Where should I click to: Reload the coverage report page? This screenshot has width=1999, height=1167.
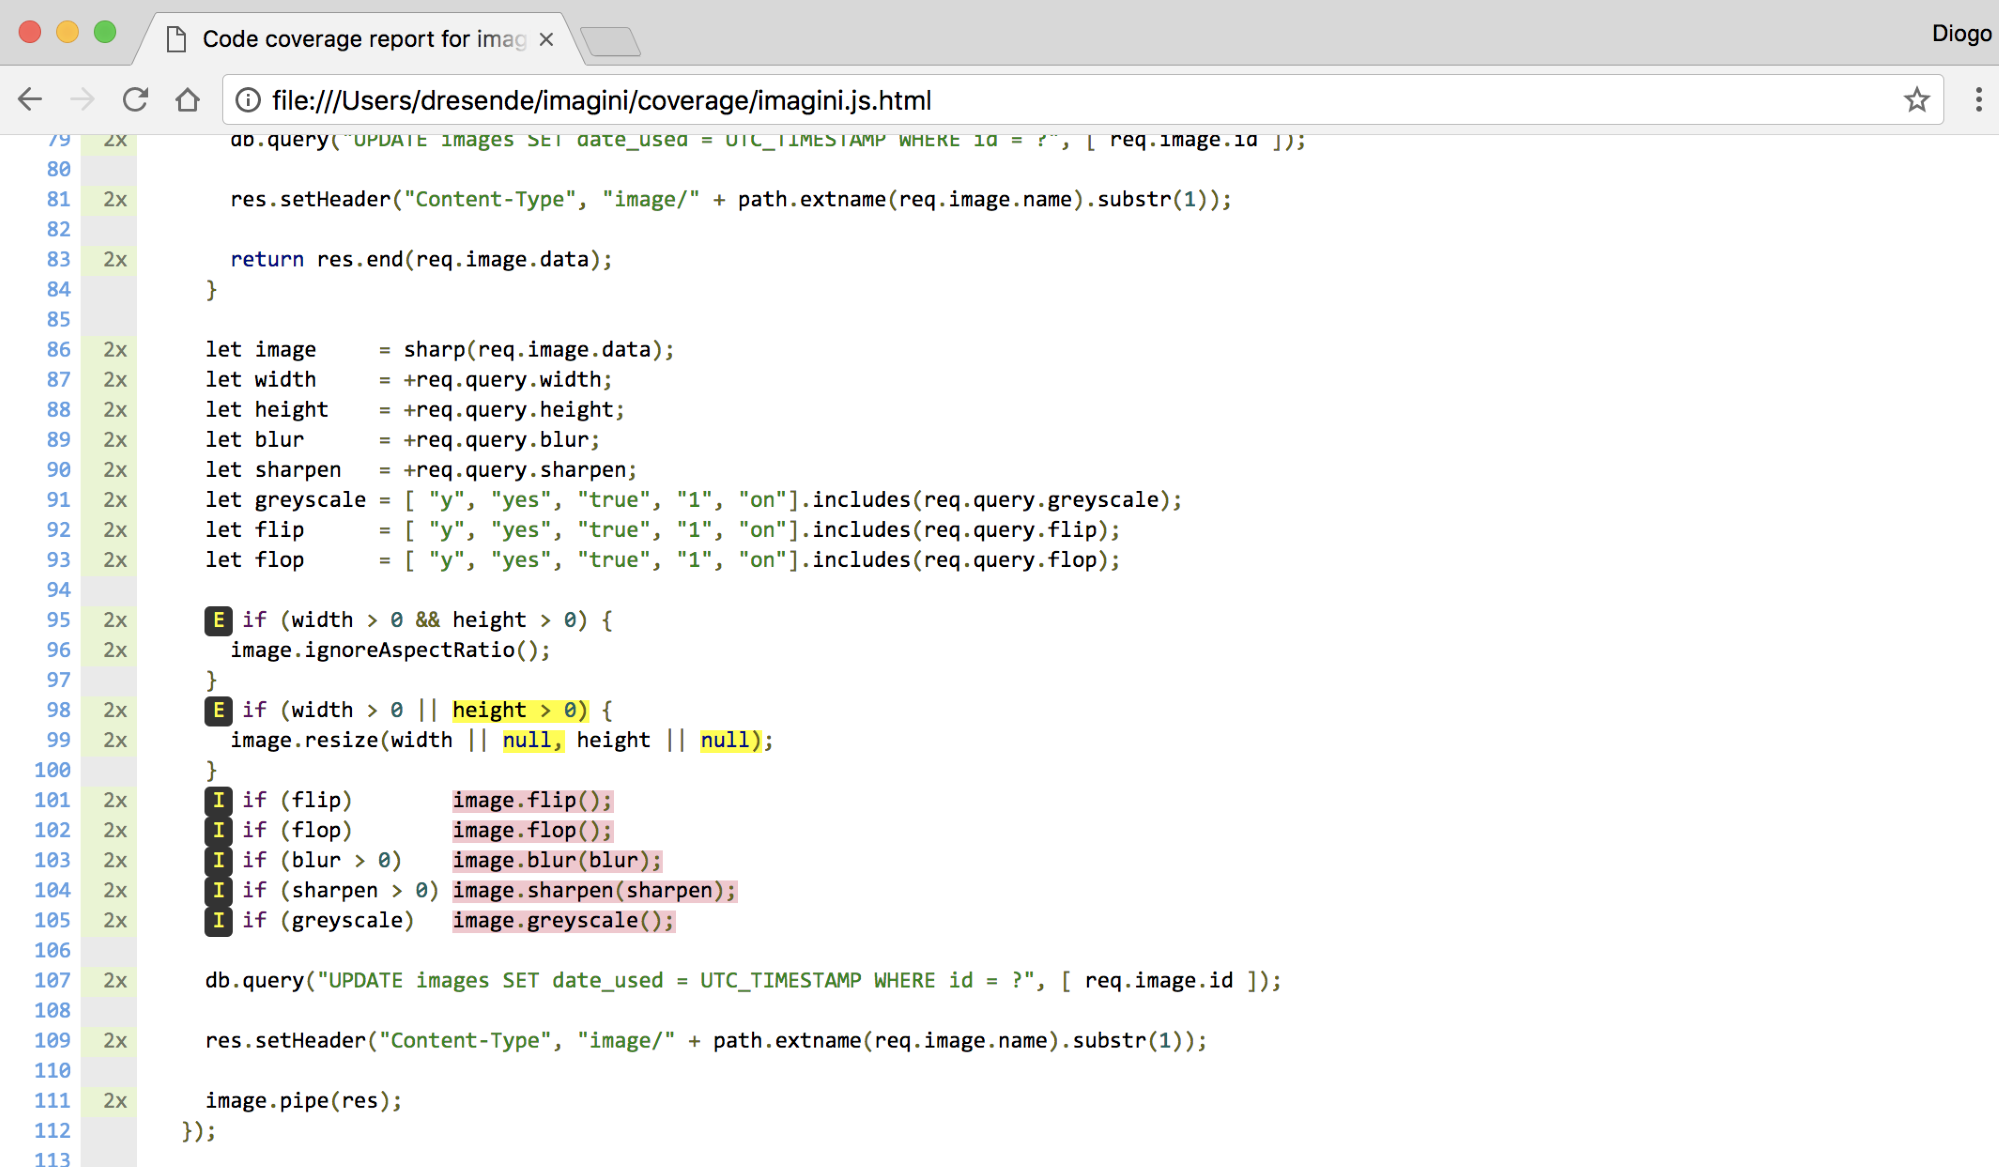pyautogui.click(x=135, y=100)
